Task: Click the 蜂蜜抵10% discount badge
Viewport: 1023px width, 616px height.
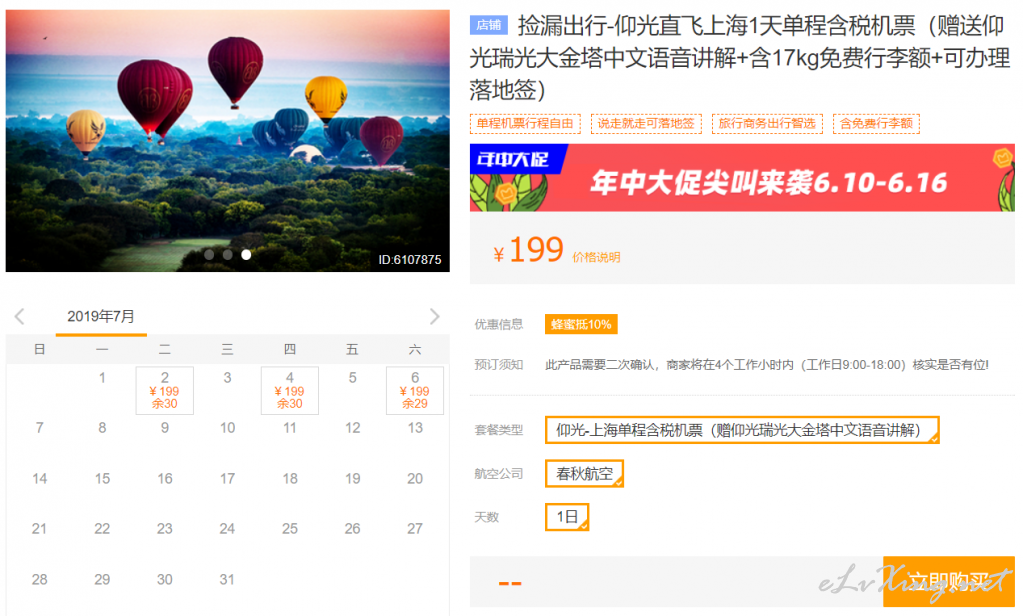Action: pyautogui.click(x=581, y=324)
